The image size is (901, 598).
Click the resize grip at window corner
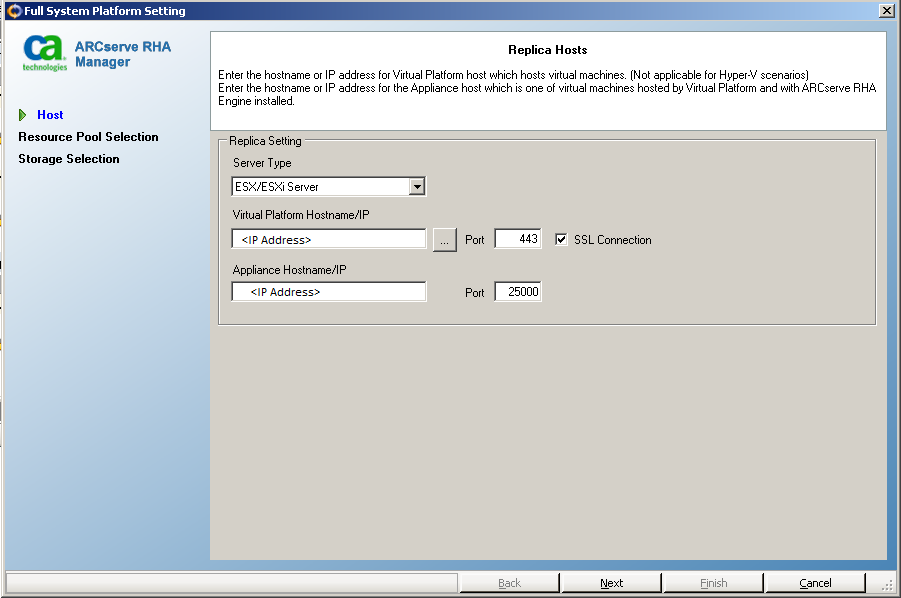tap(887, 585)
